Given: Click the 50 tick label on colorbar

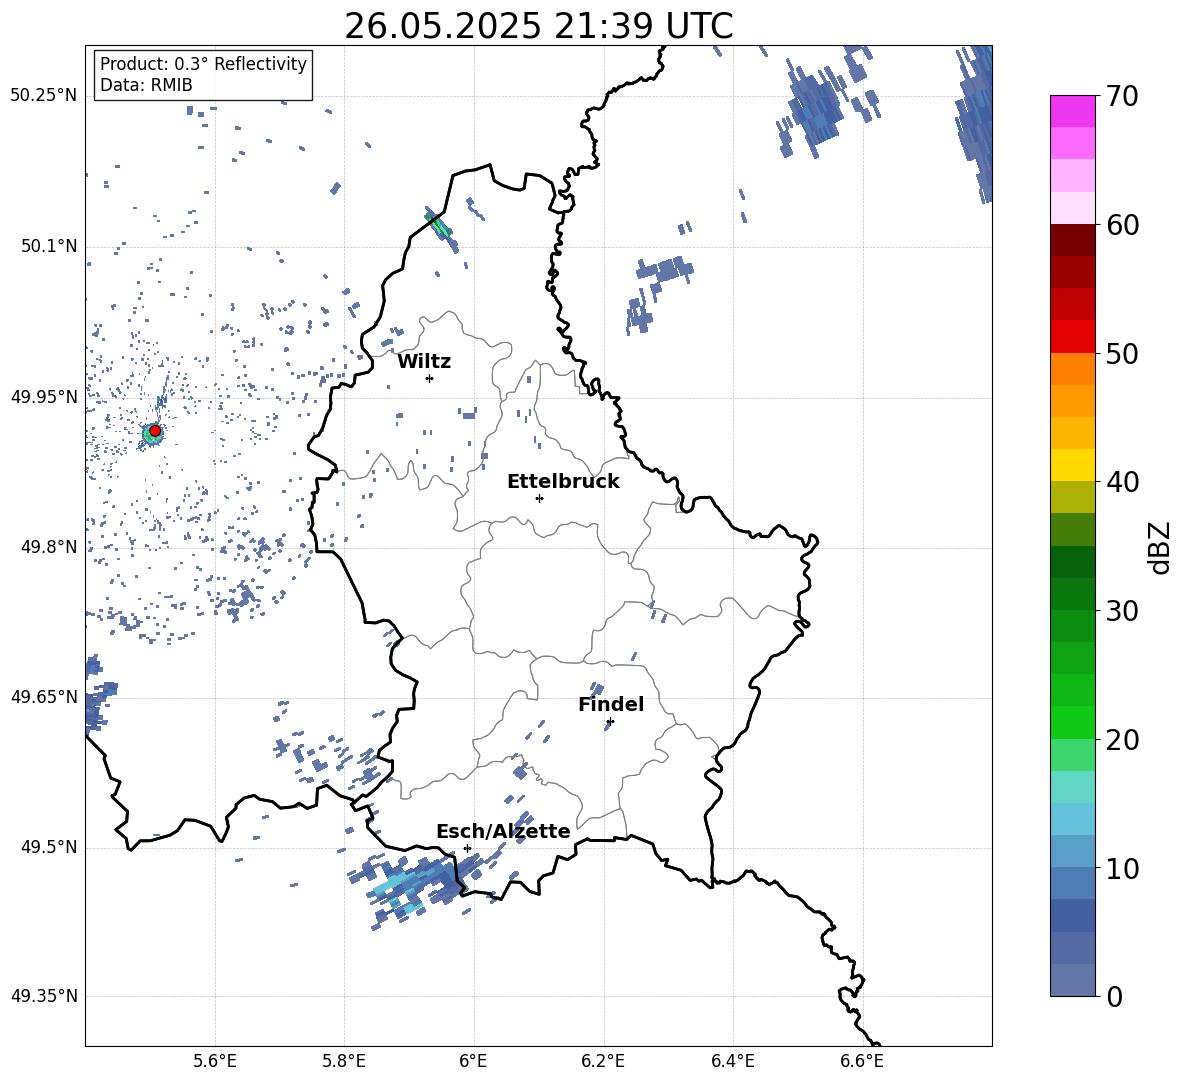Looking at the screenshot, I should [x=1122, y=354].
